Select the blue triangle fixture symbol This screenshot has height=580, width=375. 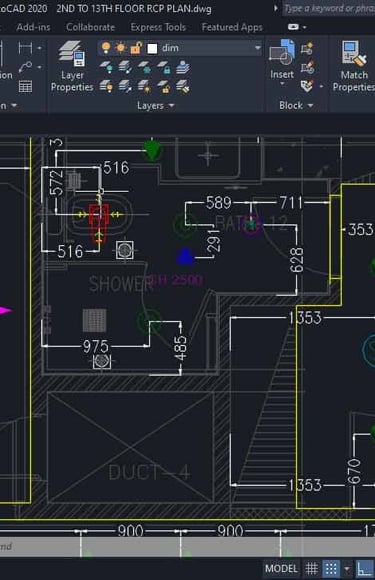point(185,257)
